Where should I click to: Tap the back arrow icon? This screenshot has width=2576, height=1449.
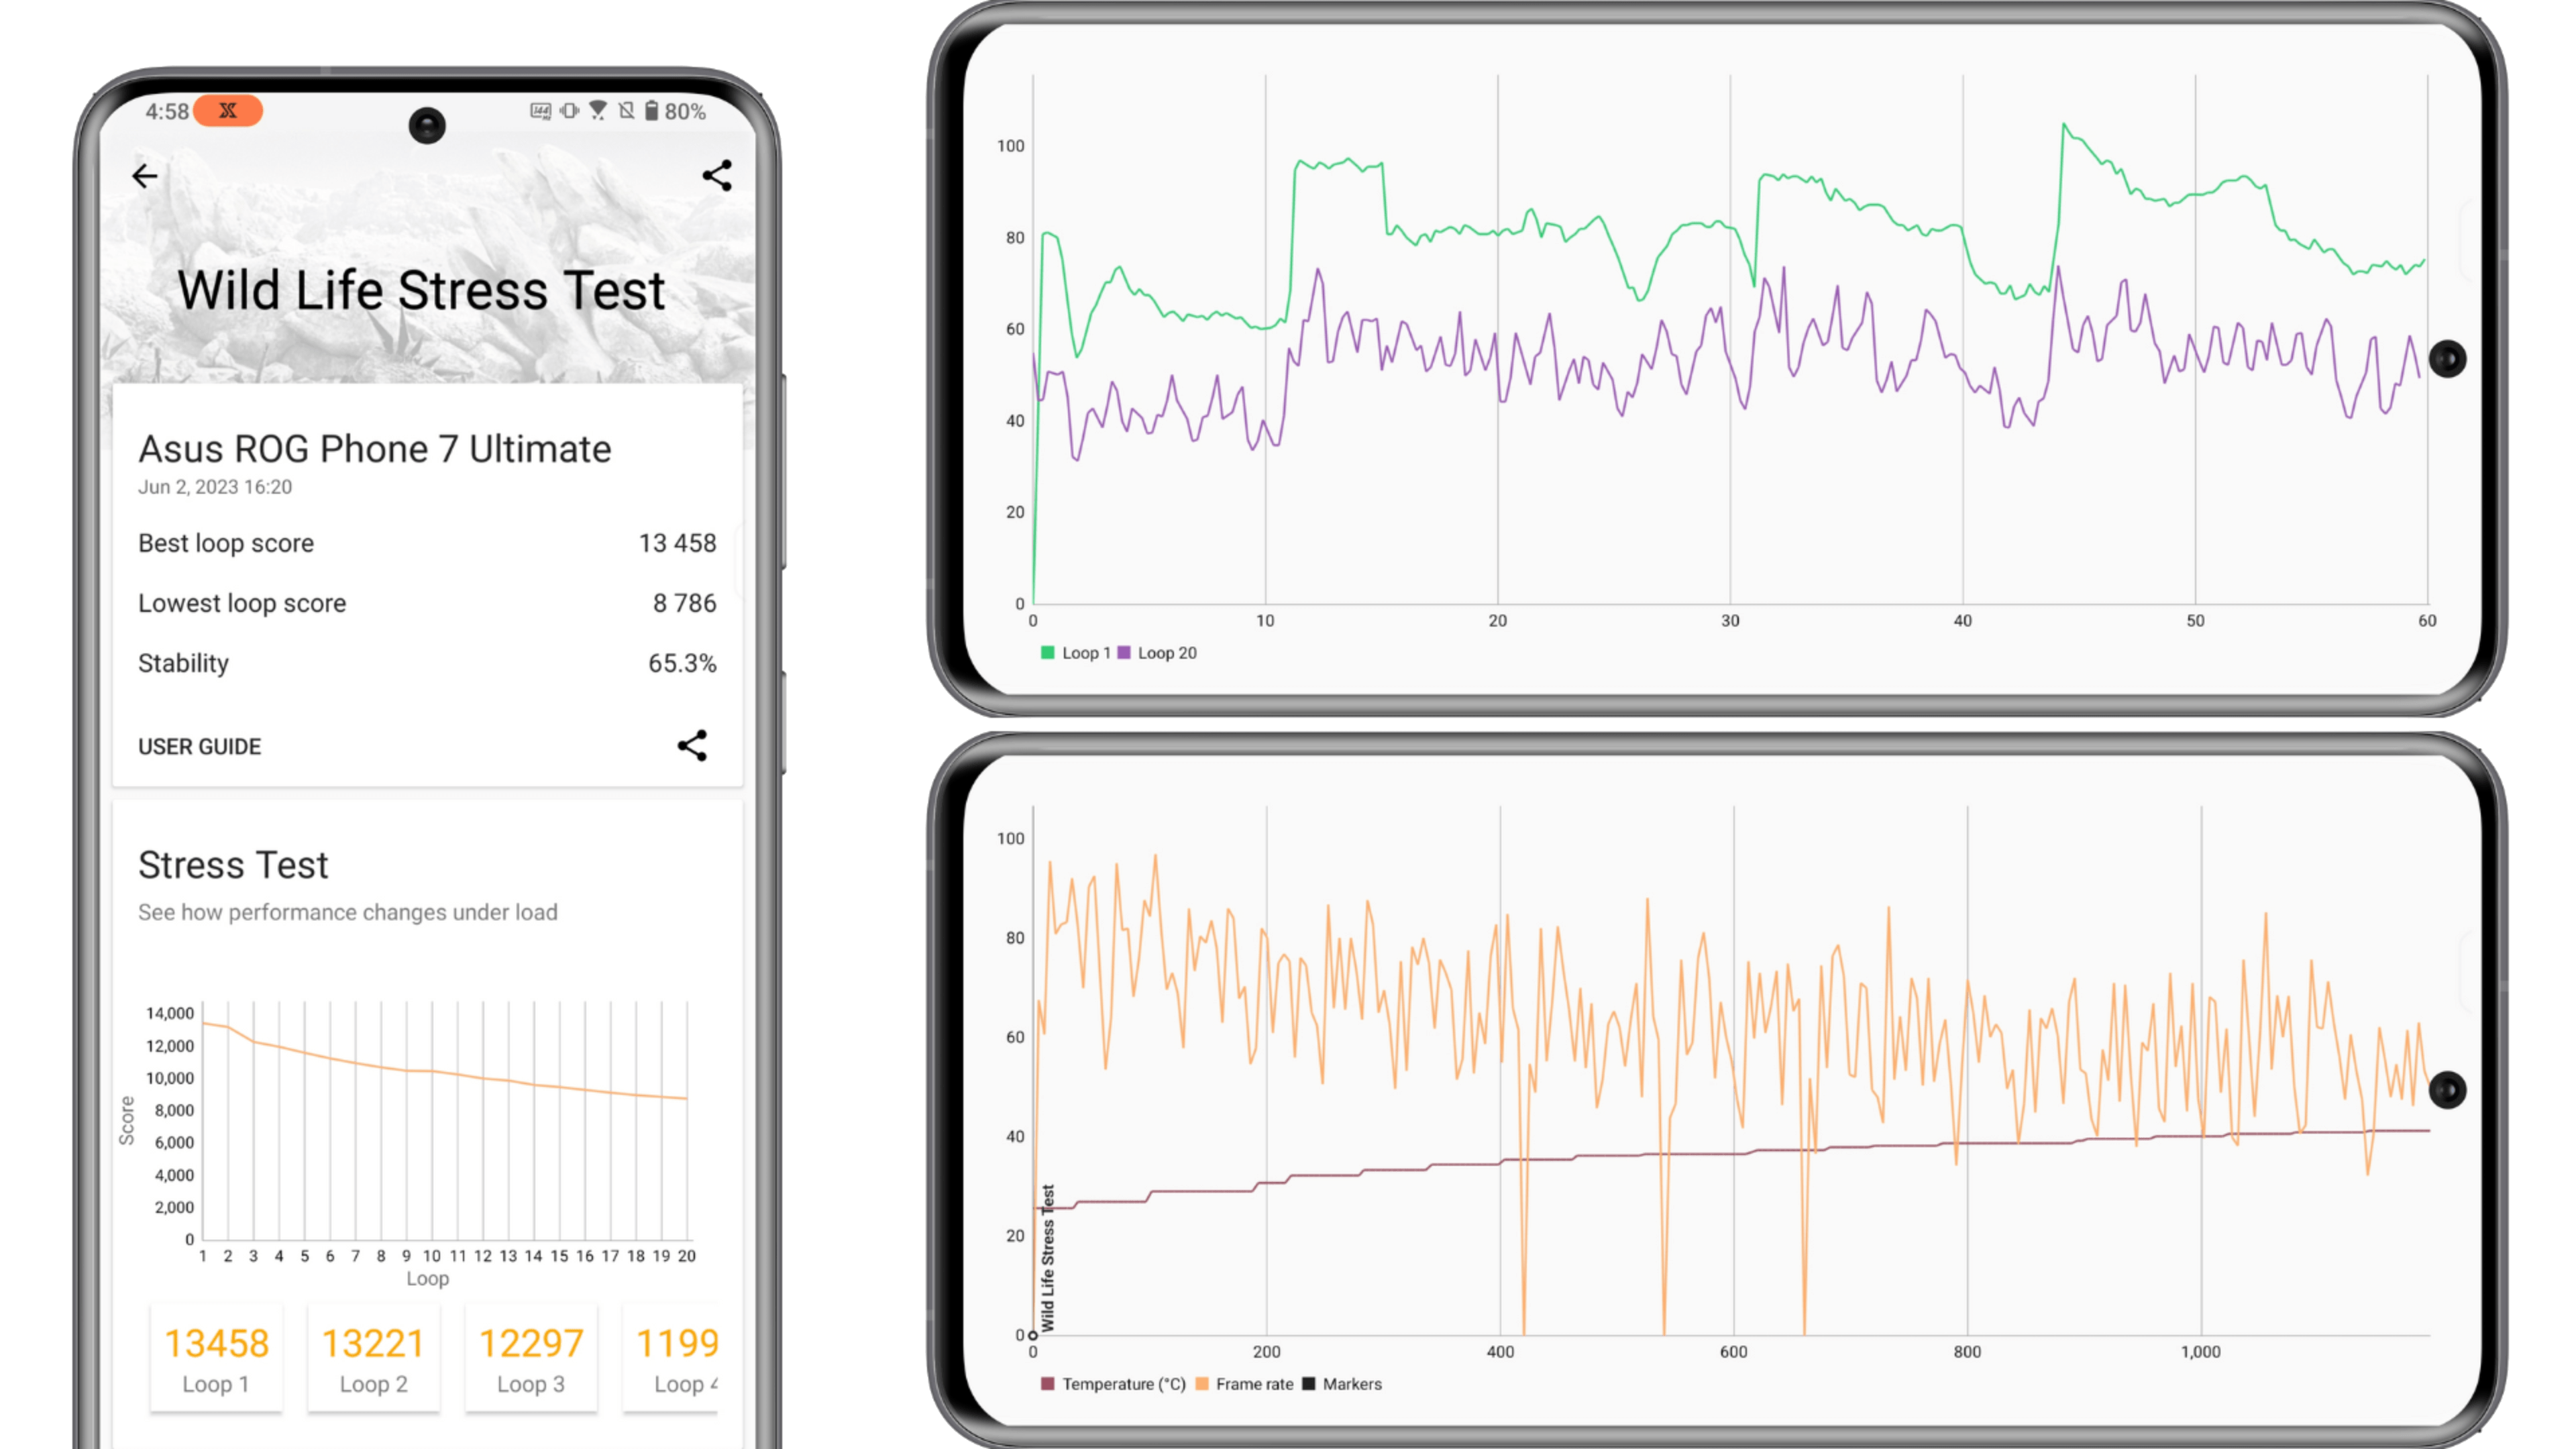click(145, 177)
